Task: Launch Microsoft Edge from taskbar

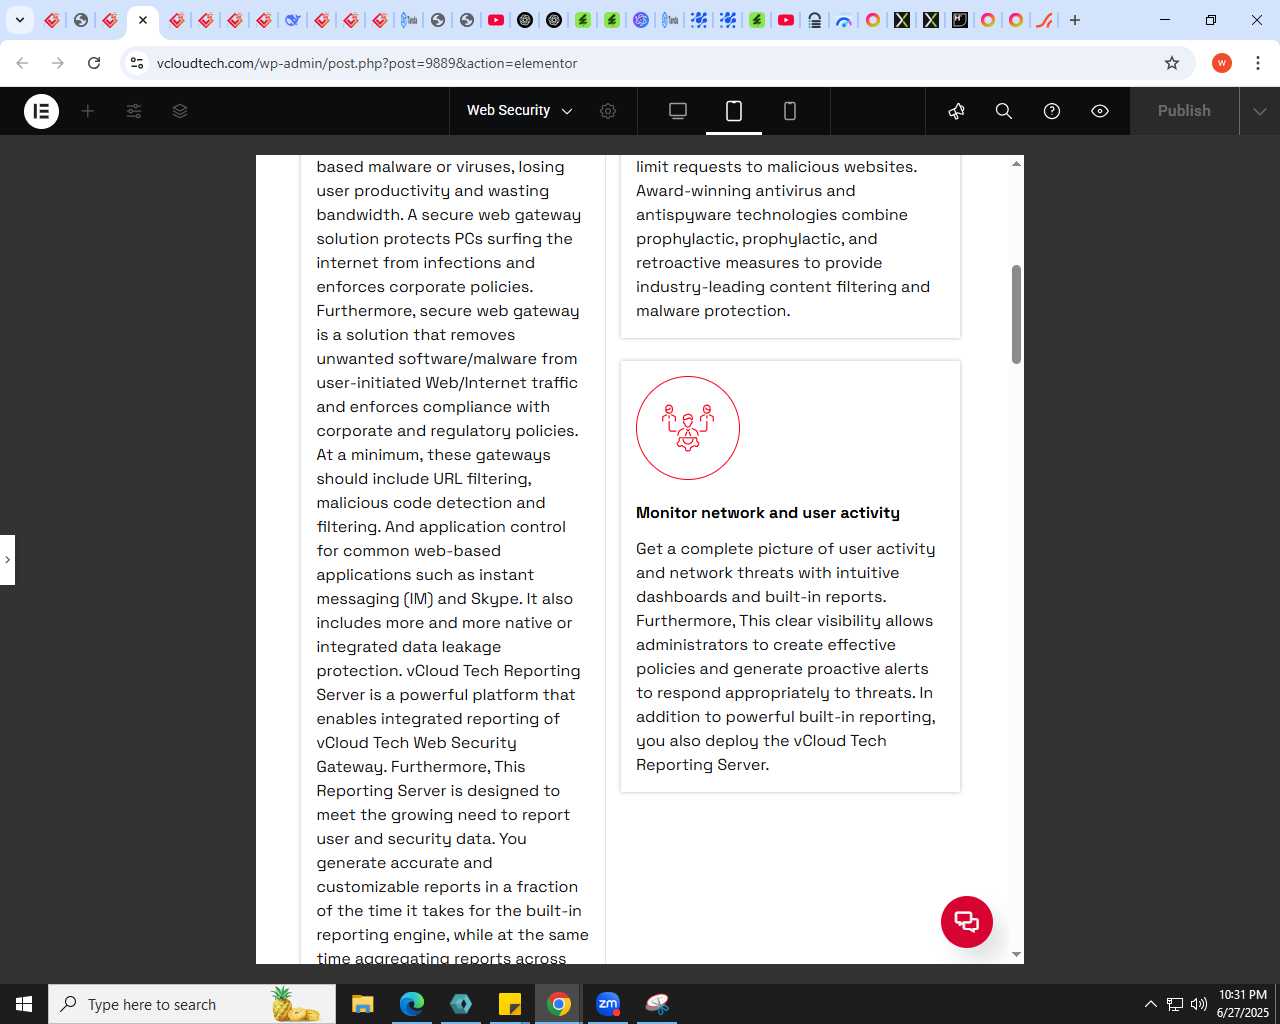Action: [x=412, y=1004]
